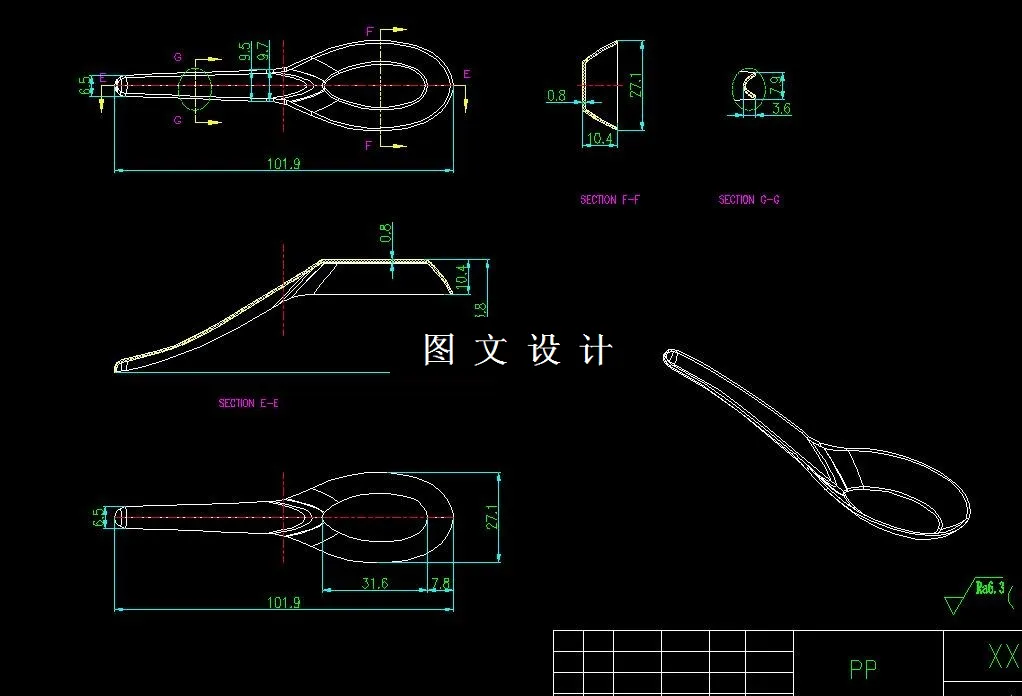Select the isometric spoon 3D view
Image resolution: width=1022 pixels, height=696 pixels.
(x=817, y=444)
